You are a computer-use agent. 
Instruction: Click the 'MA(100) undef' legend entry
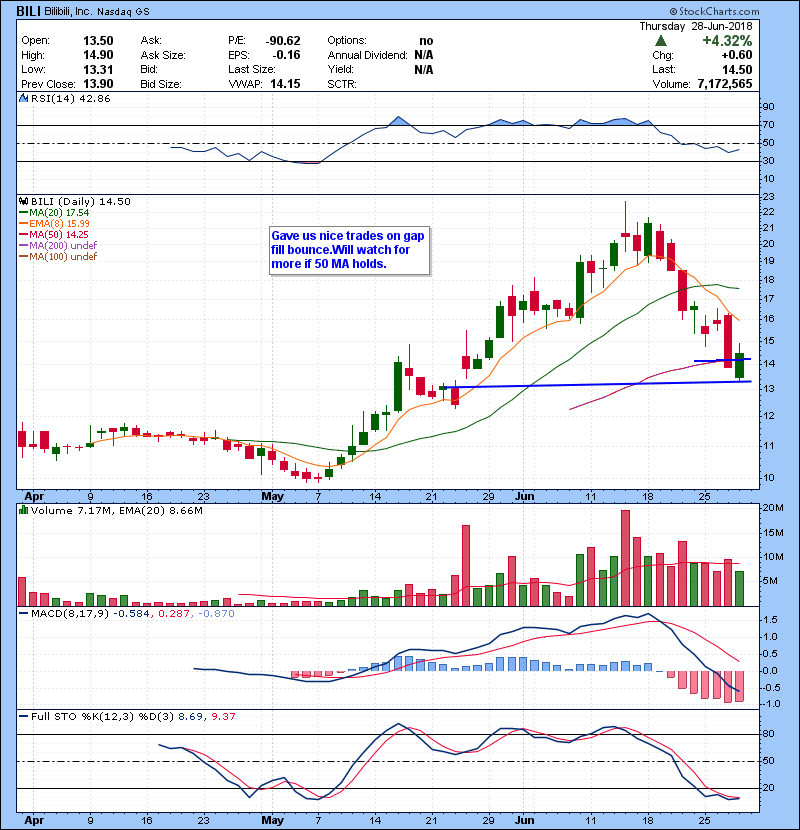pos(58,257)
